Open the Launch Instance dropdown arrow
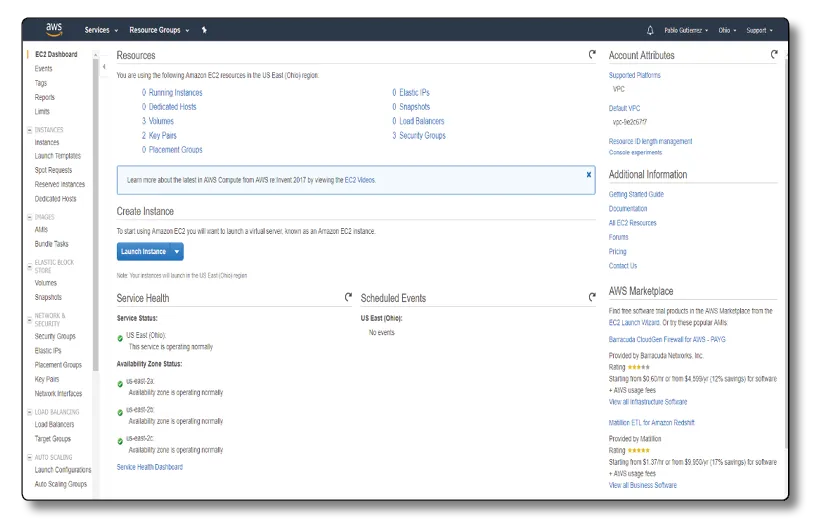The image size is (828, 529). point(177,252)
